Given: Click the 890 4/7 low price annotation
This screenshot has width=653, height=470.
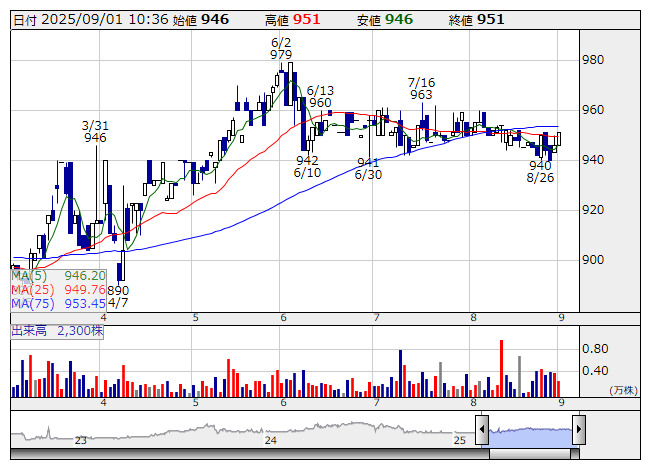Looking at the screenshot, I should [118, 296].
